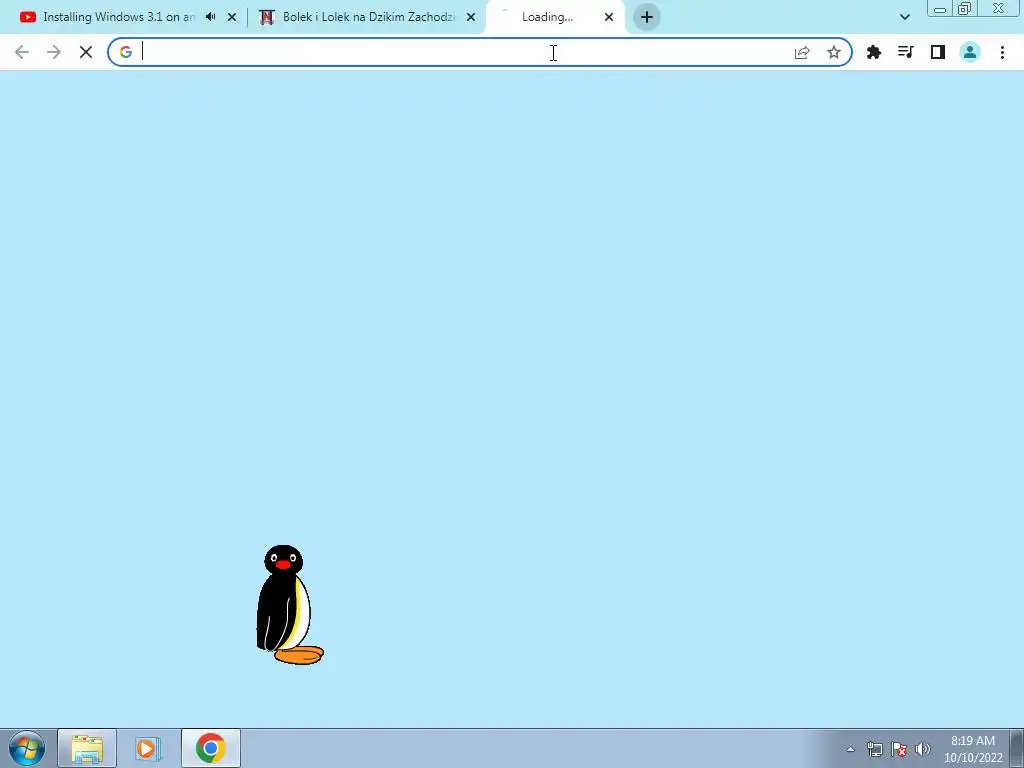The height and width of the screenshot is (768, 1024).
Task: Open Windows Explorer from the taskbar
Action: (x=87, y=748)
